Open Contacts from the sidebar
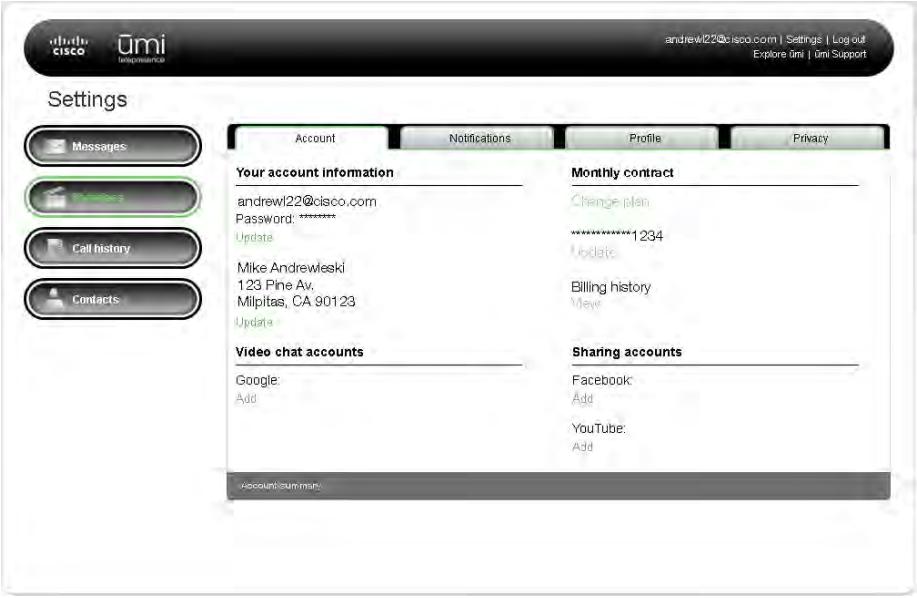This screenshot has width=917, height=598. [x=113, y=299]
